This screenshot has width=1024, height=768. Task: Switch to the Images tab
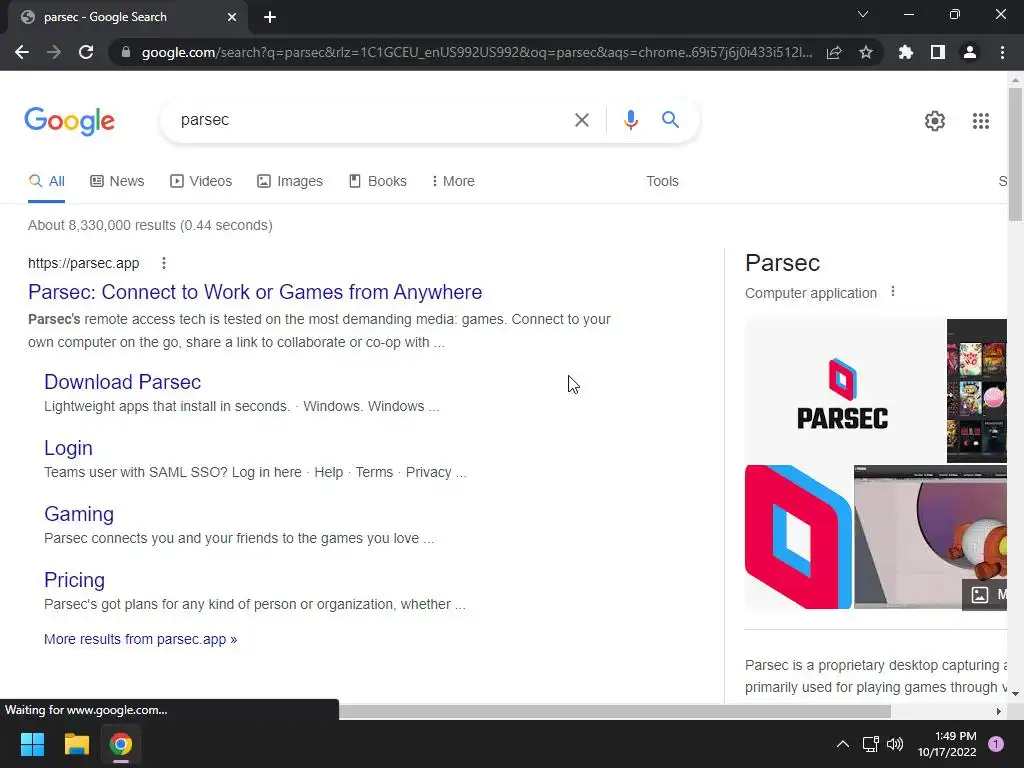(x=290, y=182)
